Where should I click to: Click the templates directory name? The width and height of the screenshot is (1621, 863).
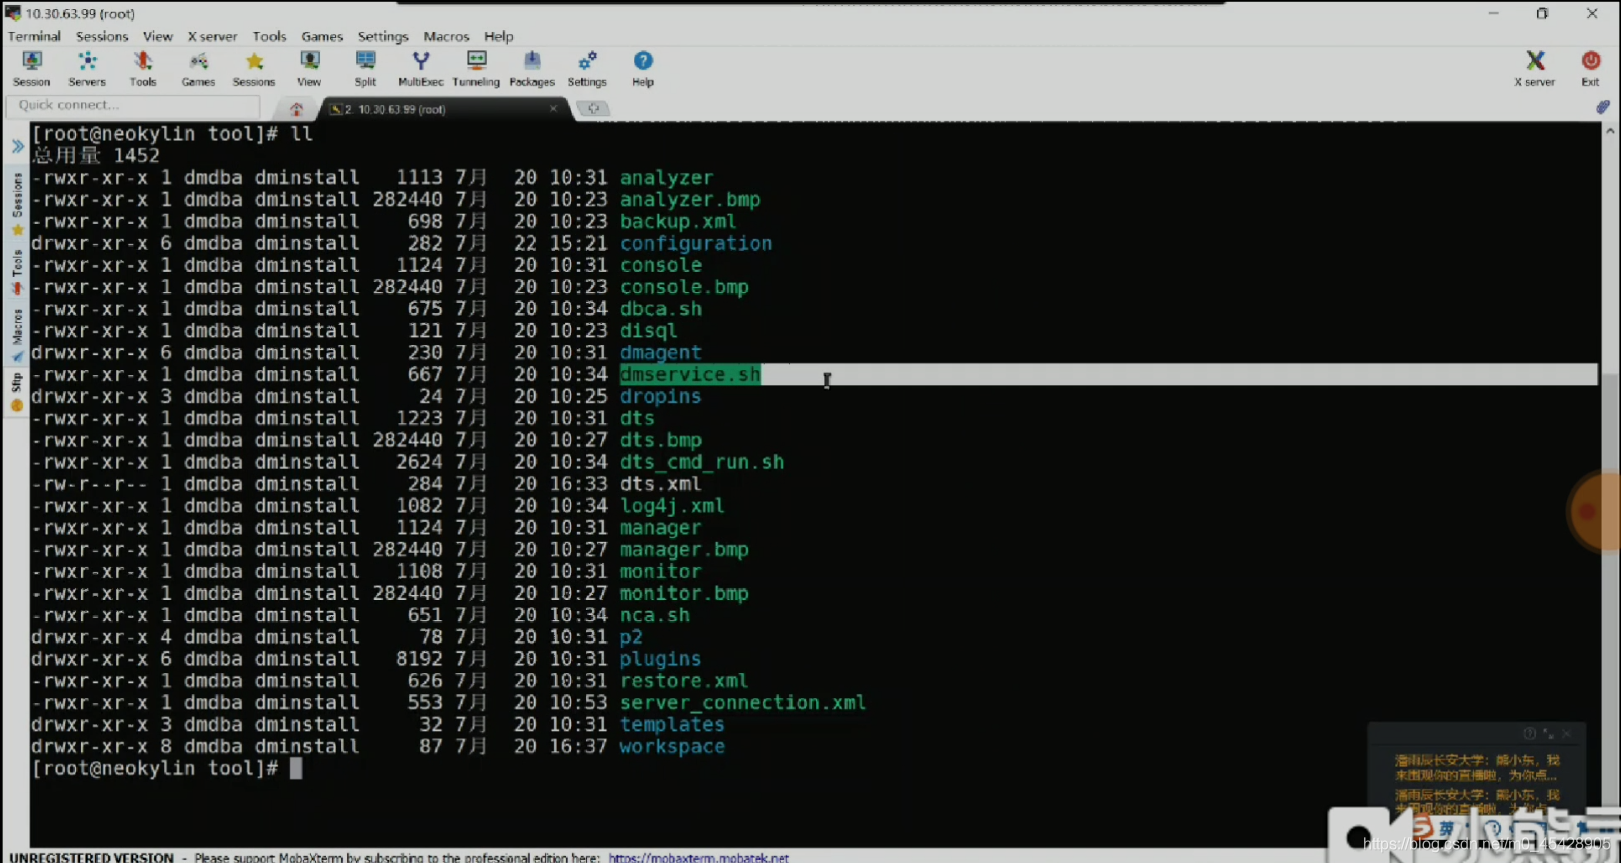click(671, 724)
